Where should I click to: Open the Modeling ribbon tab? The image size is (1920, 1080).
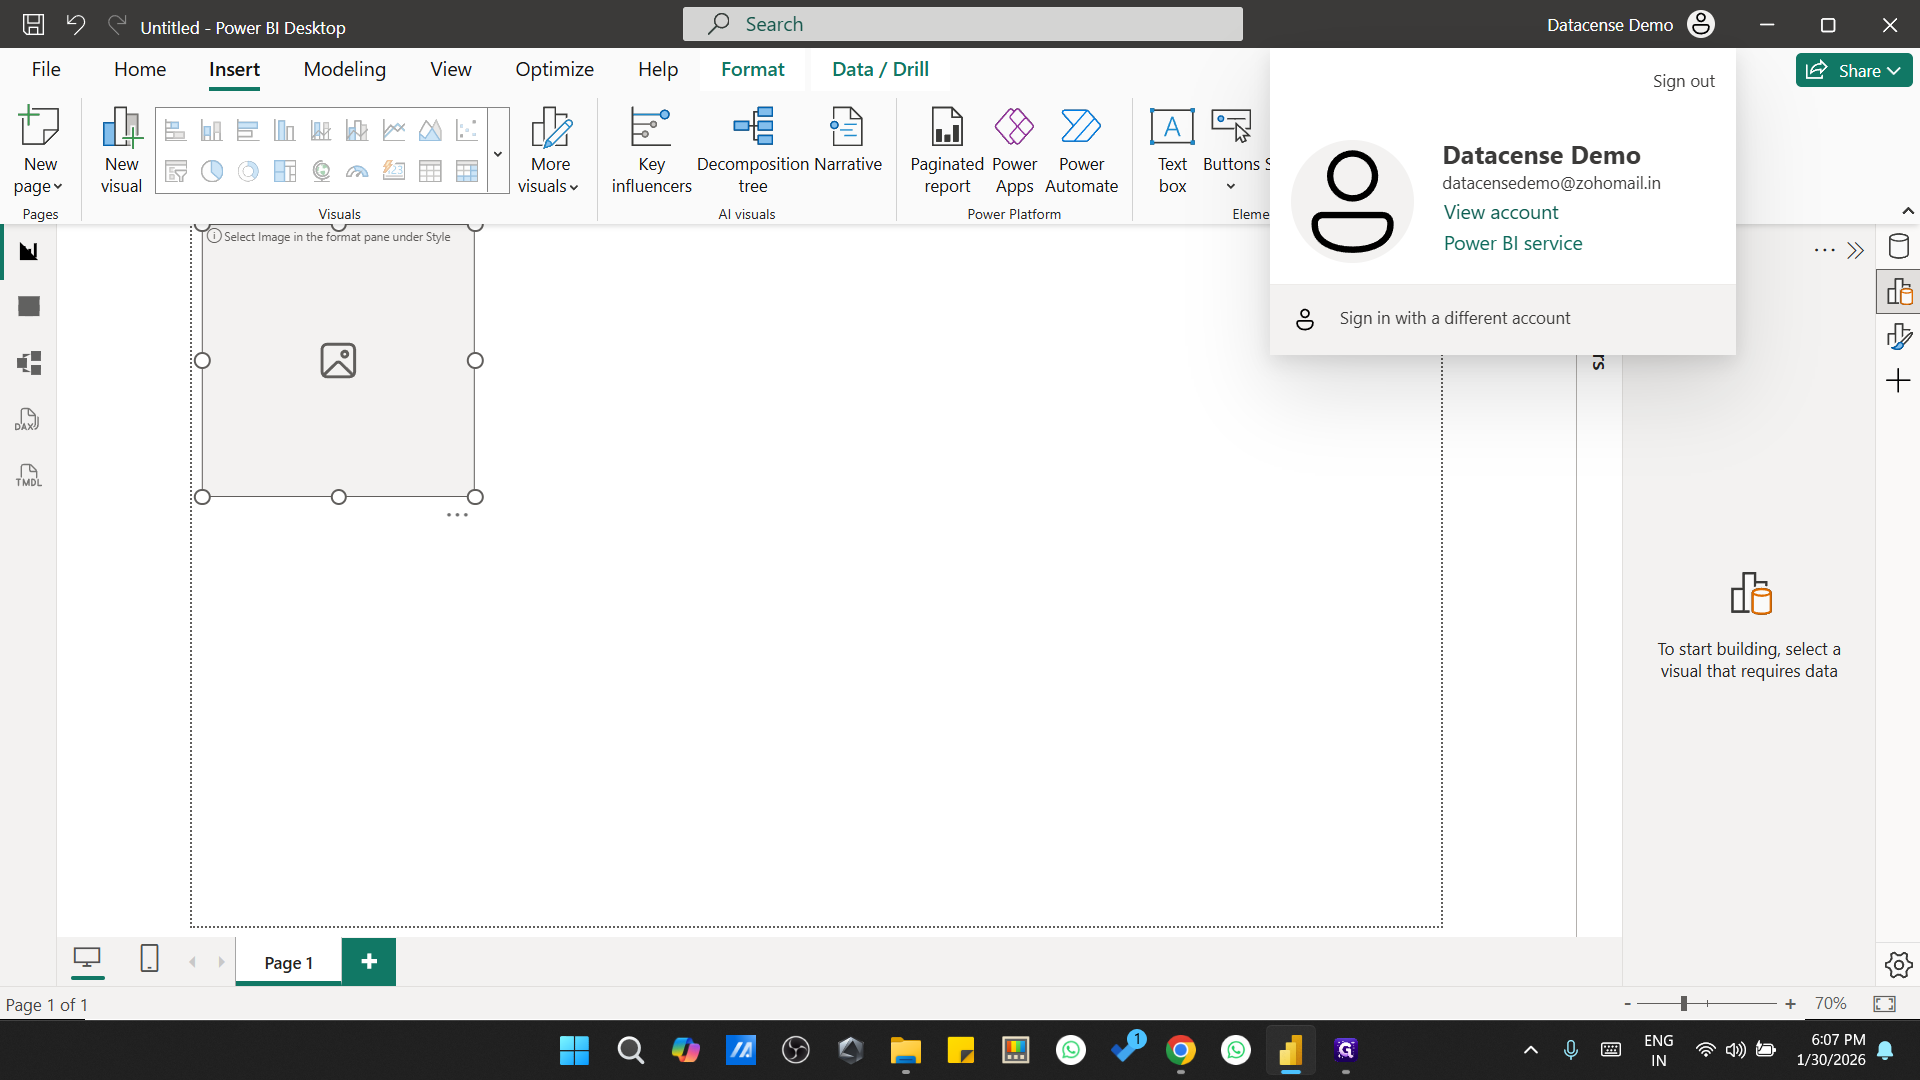pyautogui.click(x=344, y=69)
